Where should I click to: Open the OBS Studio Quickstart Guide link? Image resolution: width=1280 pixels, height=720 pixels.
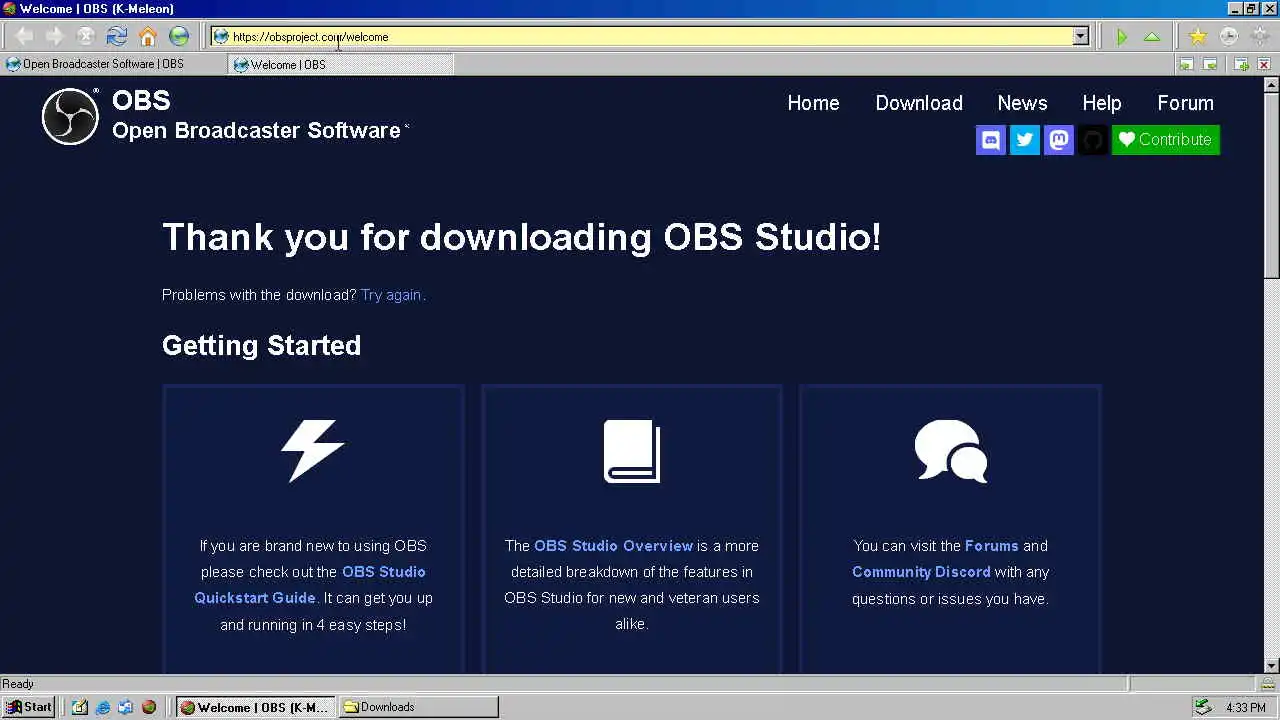coord(310,585)
